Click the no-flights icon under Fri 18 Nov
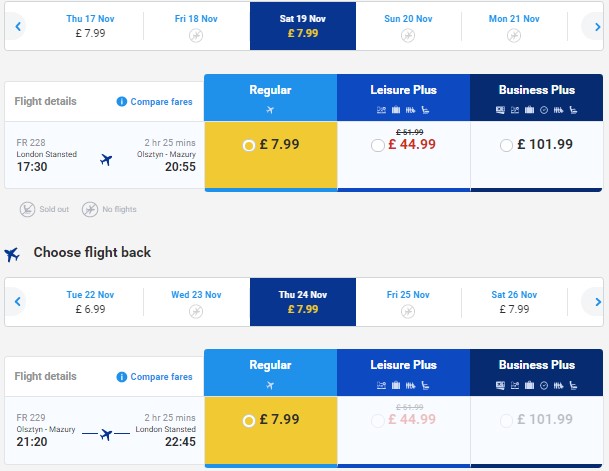Viewport: 609px width, 471px height. click(x=196, y=36)
